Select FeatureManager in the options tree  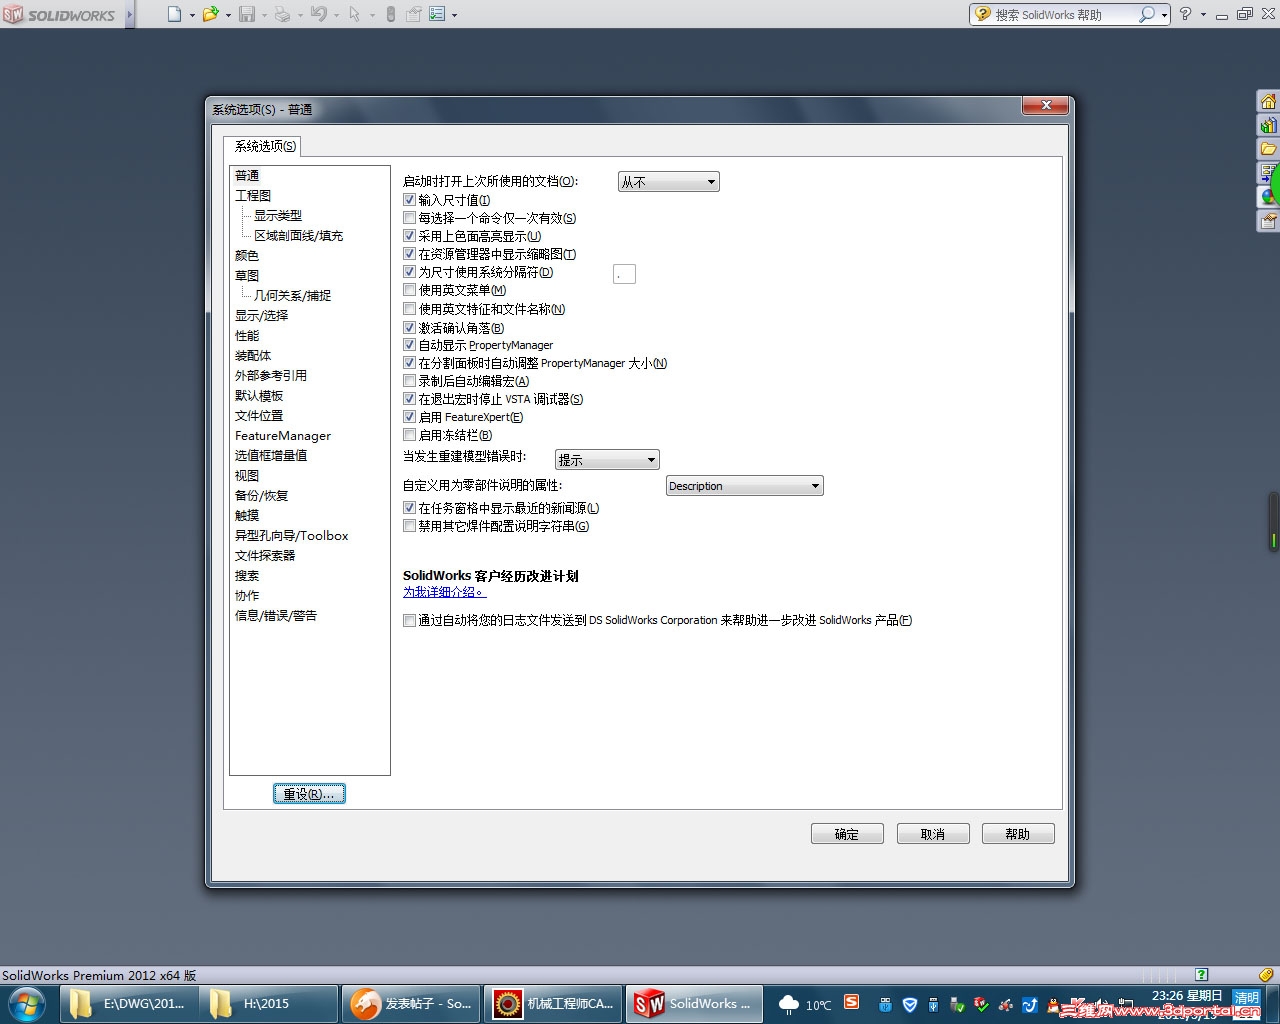click(283, 436)
